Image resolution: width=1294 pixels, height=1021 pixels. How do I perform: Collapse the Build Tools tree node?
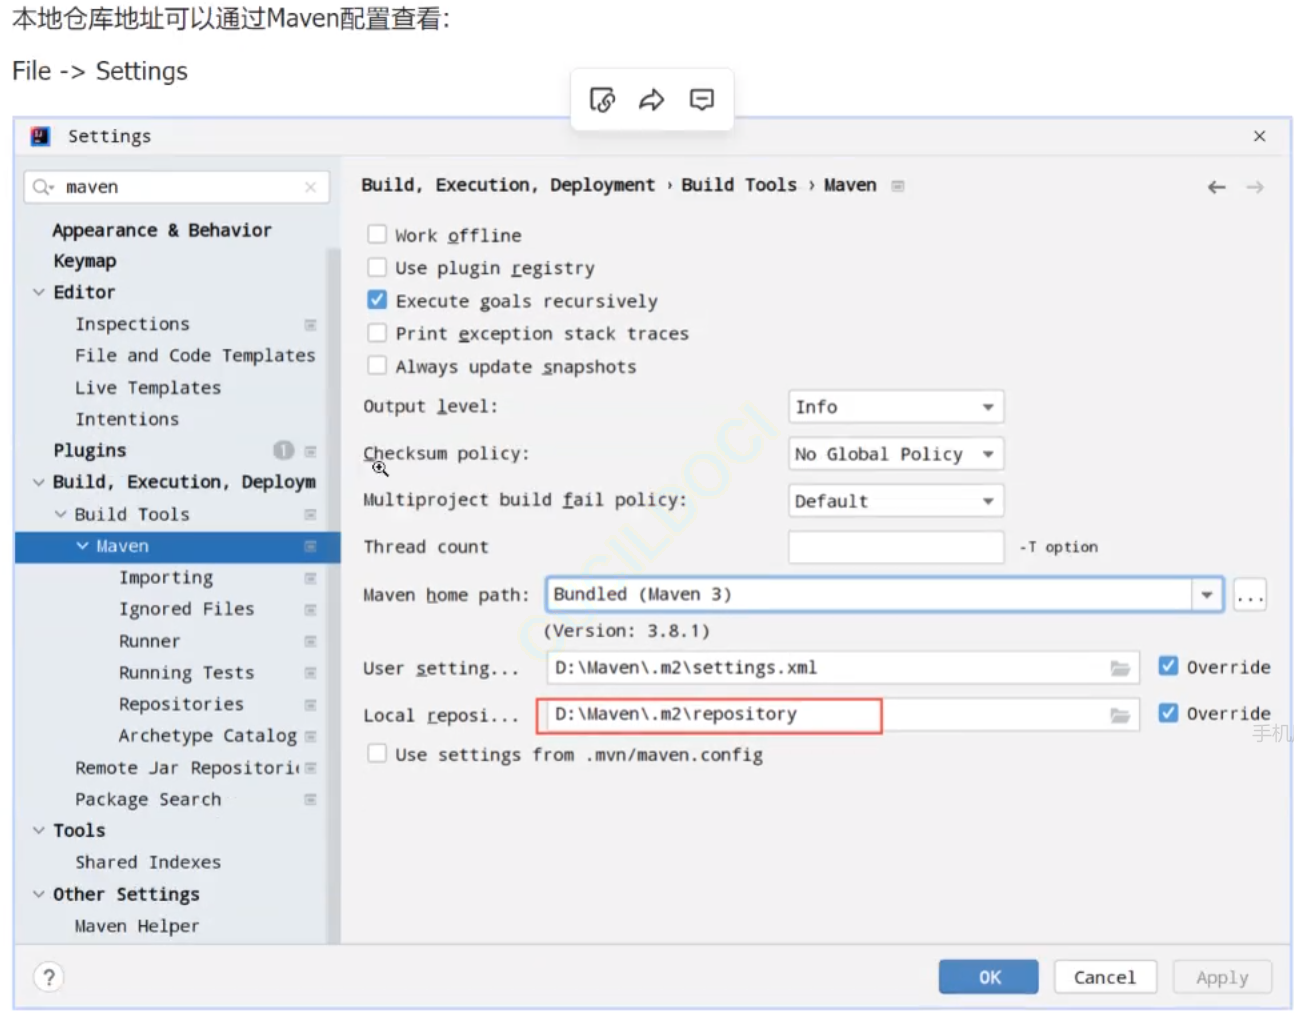coord(61,515)
